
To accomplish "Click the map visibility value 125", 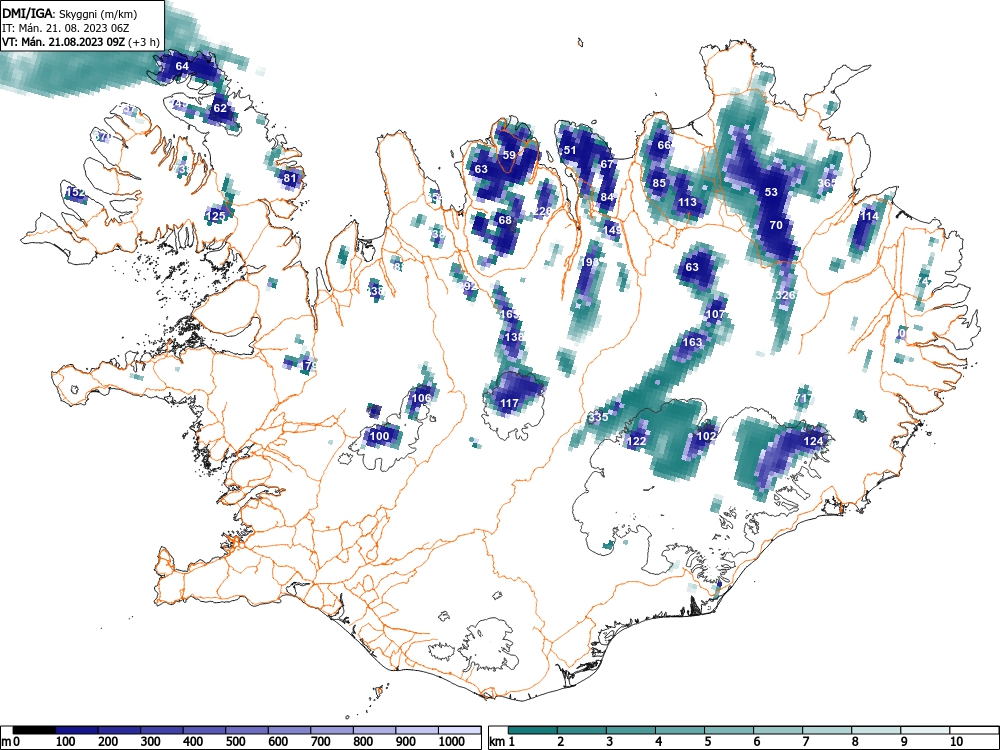I will (x=216, y=216).
